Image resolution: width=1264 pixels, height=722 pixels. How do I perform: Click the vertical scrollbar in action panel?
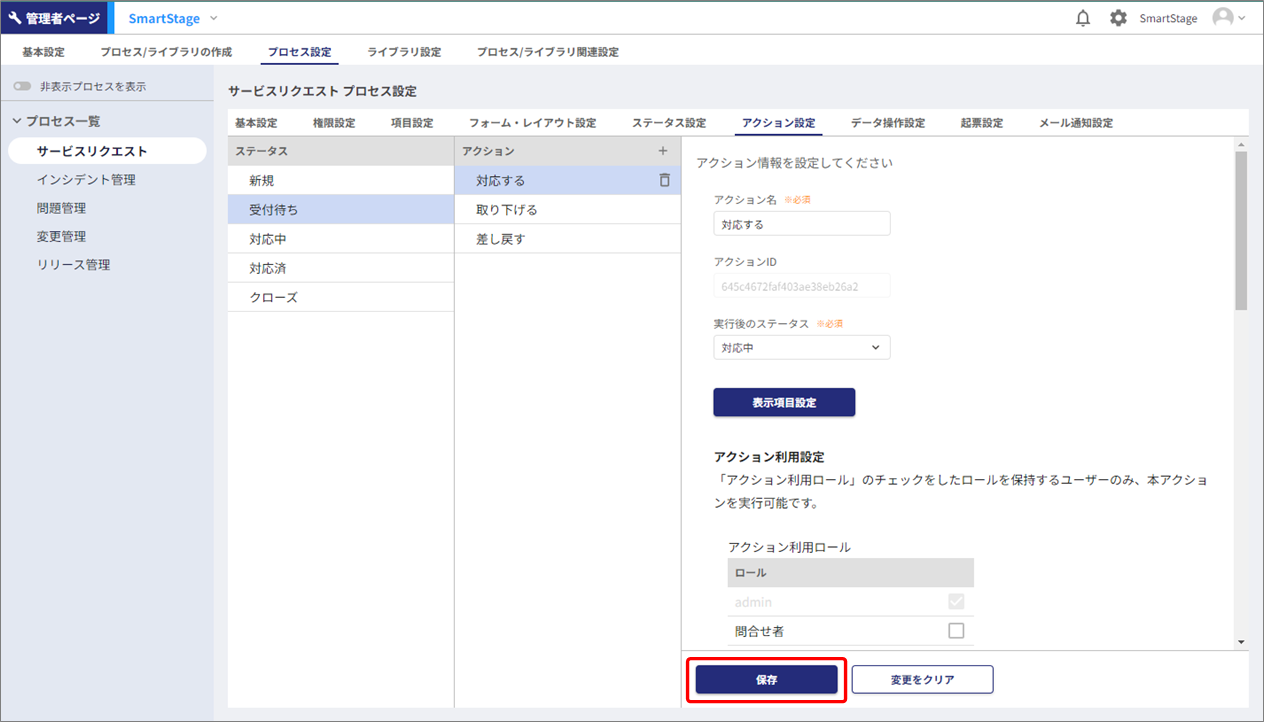click(1241, 230)
